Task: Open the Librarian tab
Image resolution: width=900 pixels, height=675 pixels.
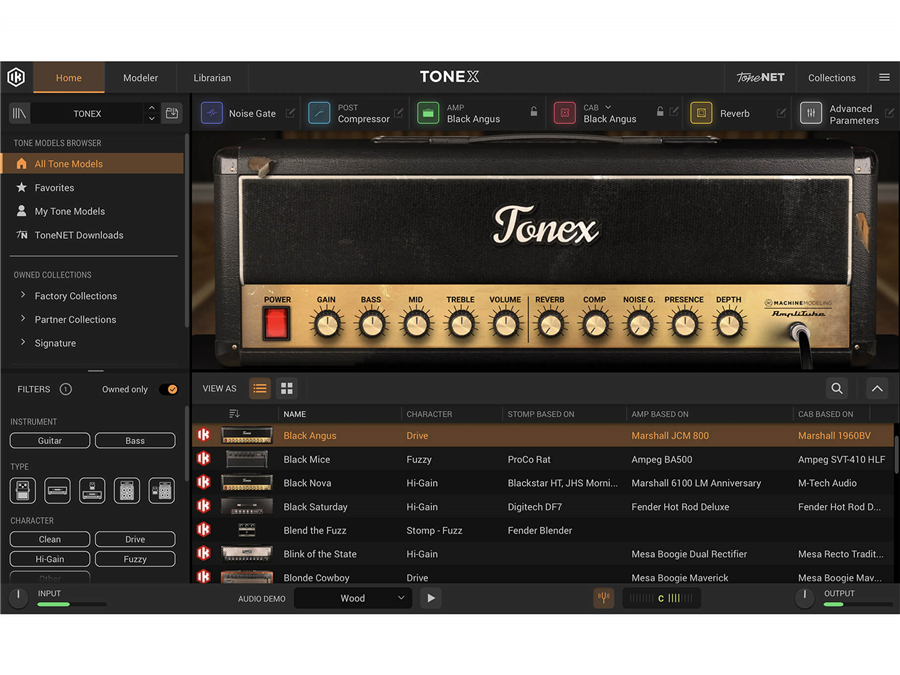Action: pos(212,78)
